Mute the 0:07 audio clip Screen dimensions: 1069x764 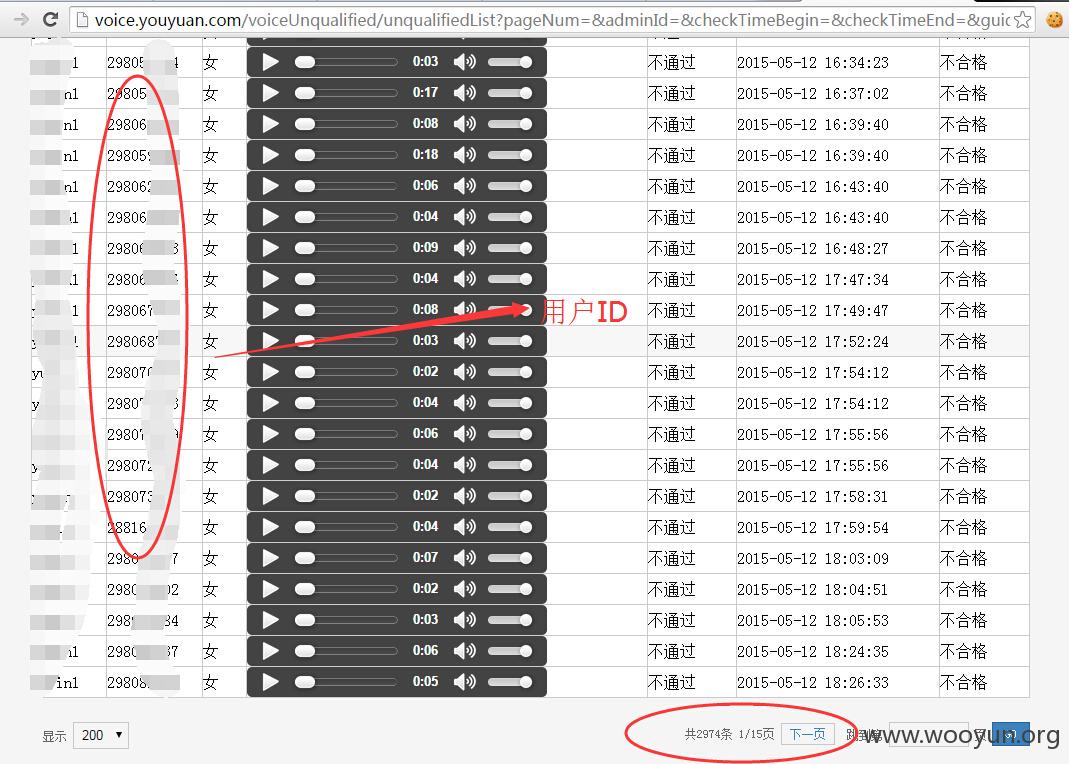coord(465,558)
